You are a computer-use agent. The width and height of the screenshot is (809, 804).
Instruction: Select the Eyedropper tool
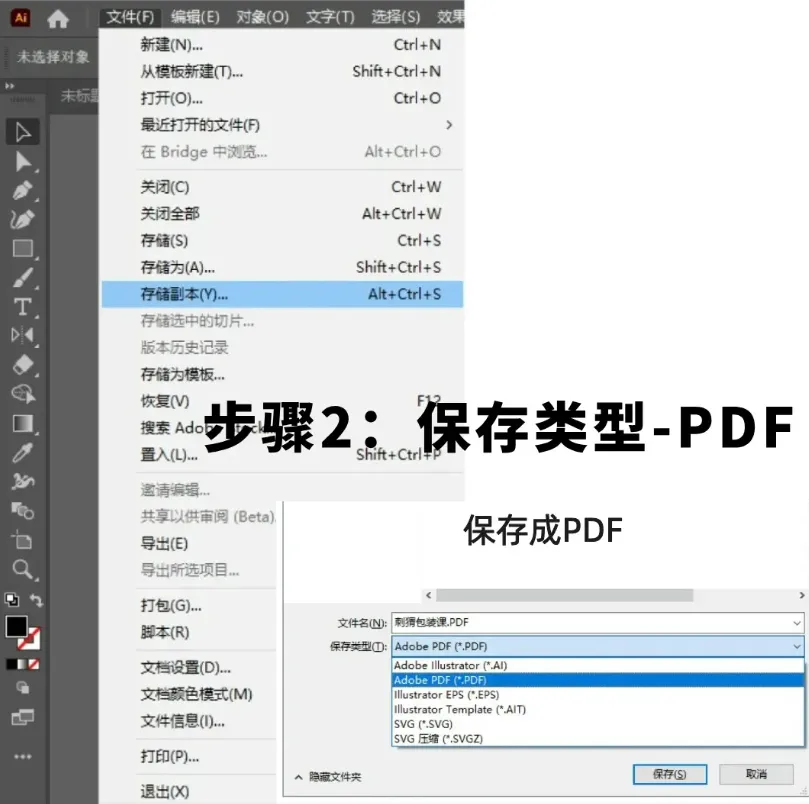(x=23, y=453)
